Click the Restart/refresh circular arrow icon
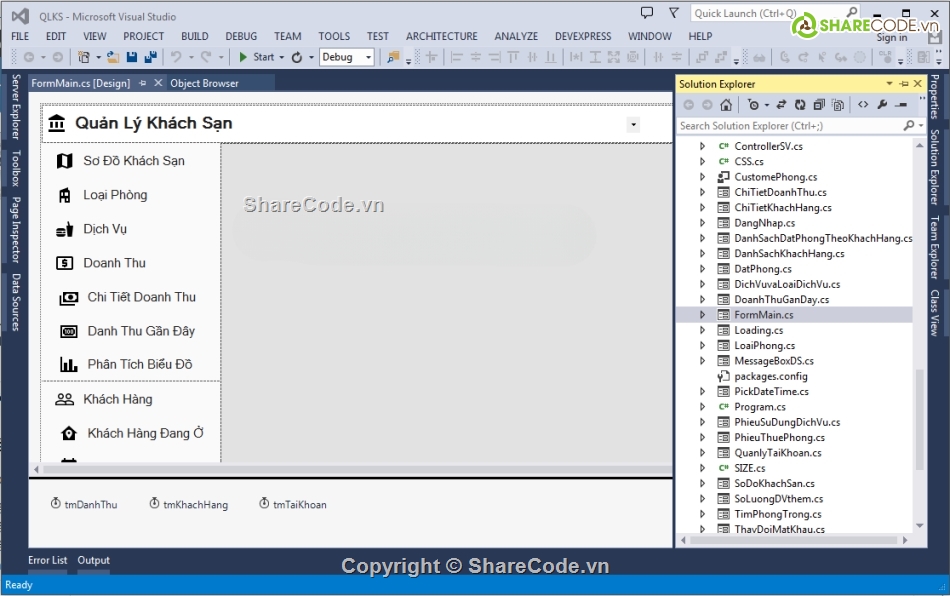The height and width of the screenshot is (596, 950). pos(297,57)
